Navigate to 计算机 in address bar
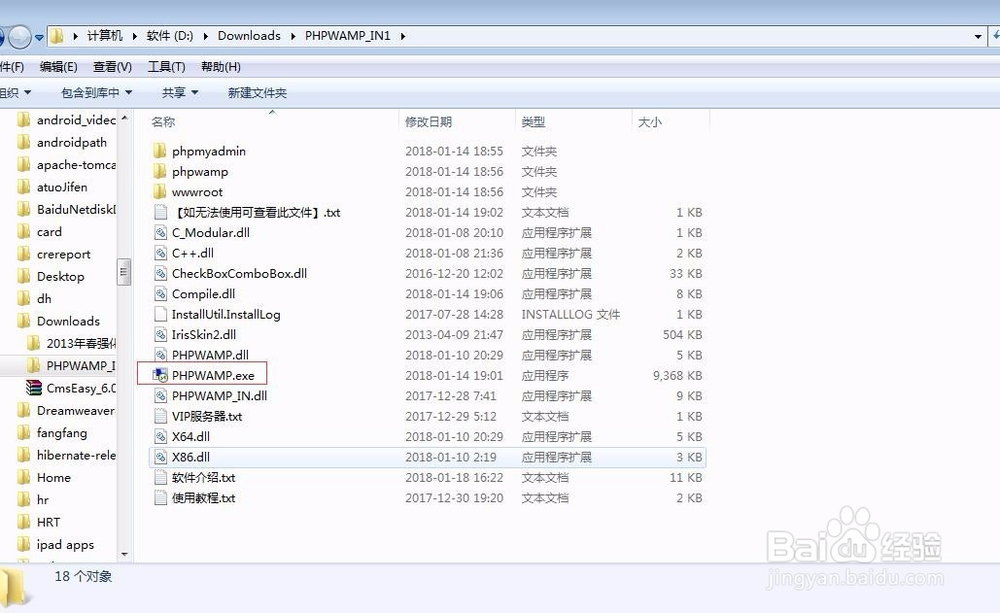Screen dimensions: 1000x613 coord(105,36)
